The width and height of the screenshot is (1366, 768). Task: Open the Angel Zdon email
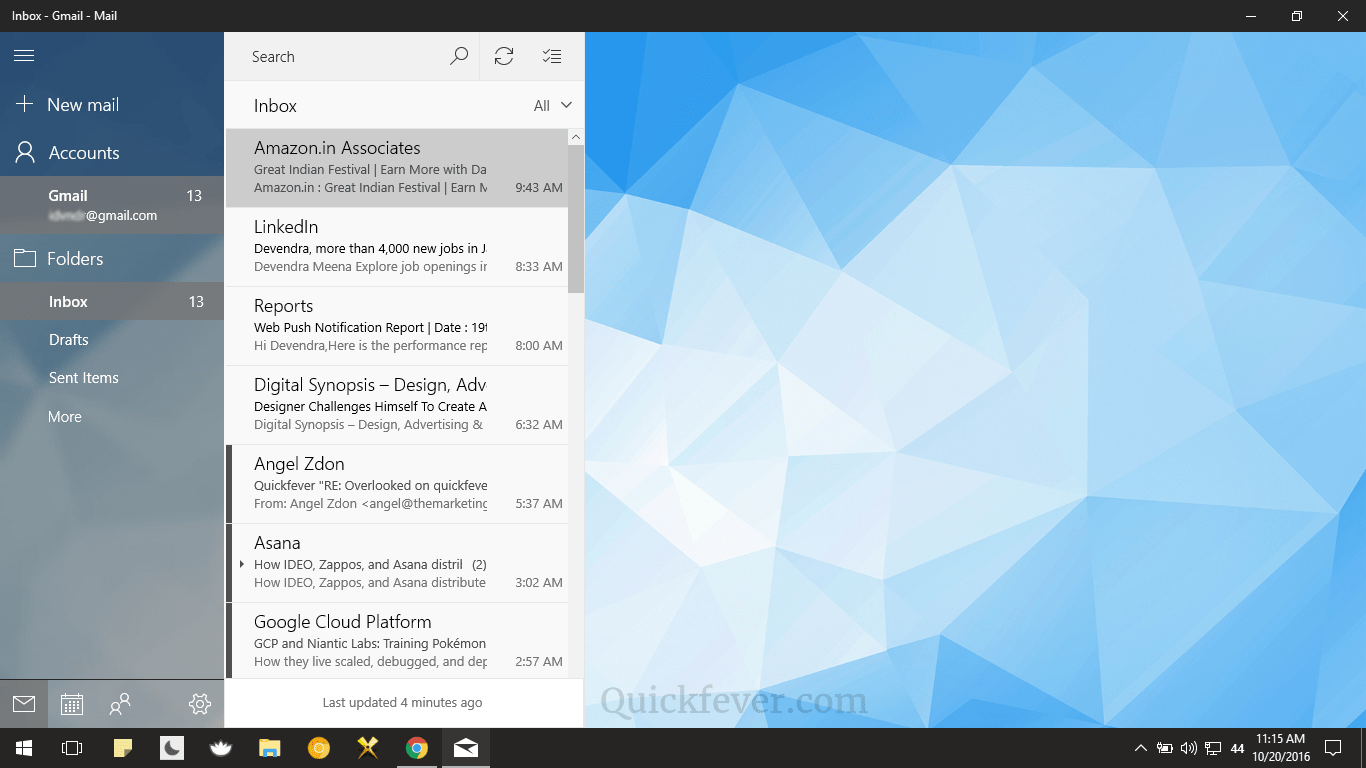pyautogui.click(x=397, y=484)
